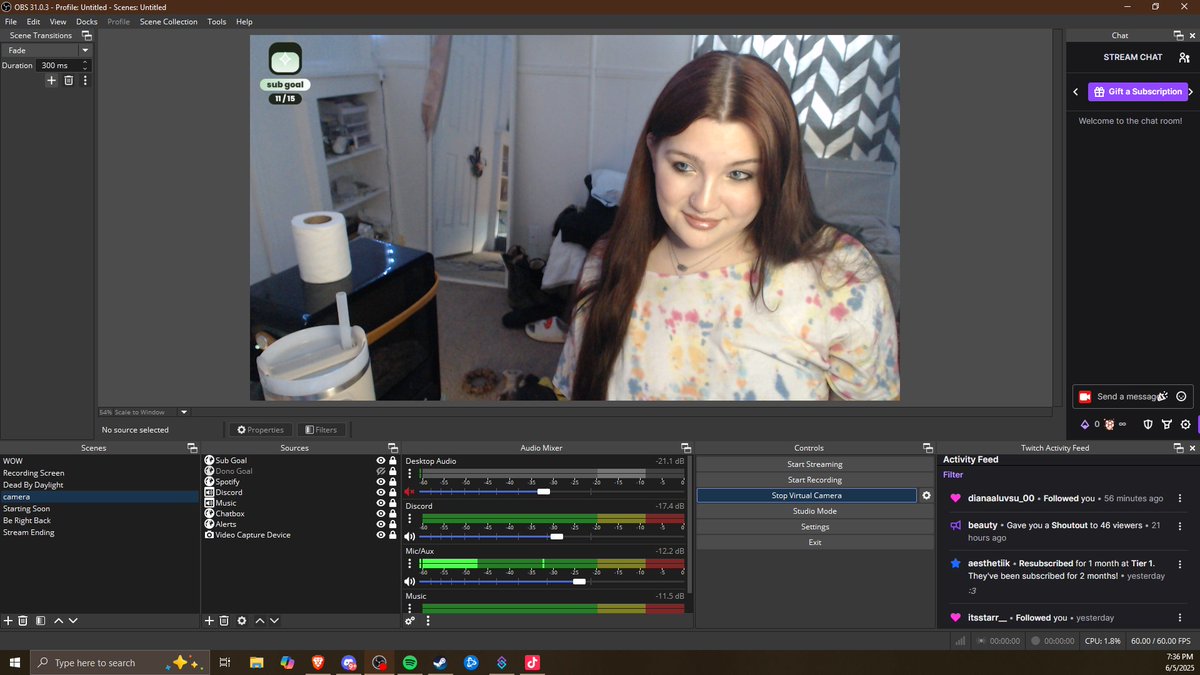Move source down in Sources list

click(x=274, y=621)
